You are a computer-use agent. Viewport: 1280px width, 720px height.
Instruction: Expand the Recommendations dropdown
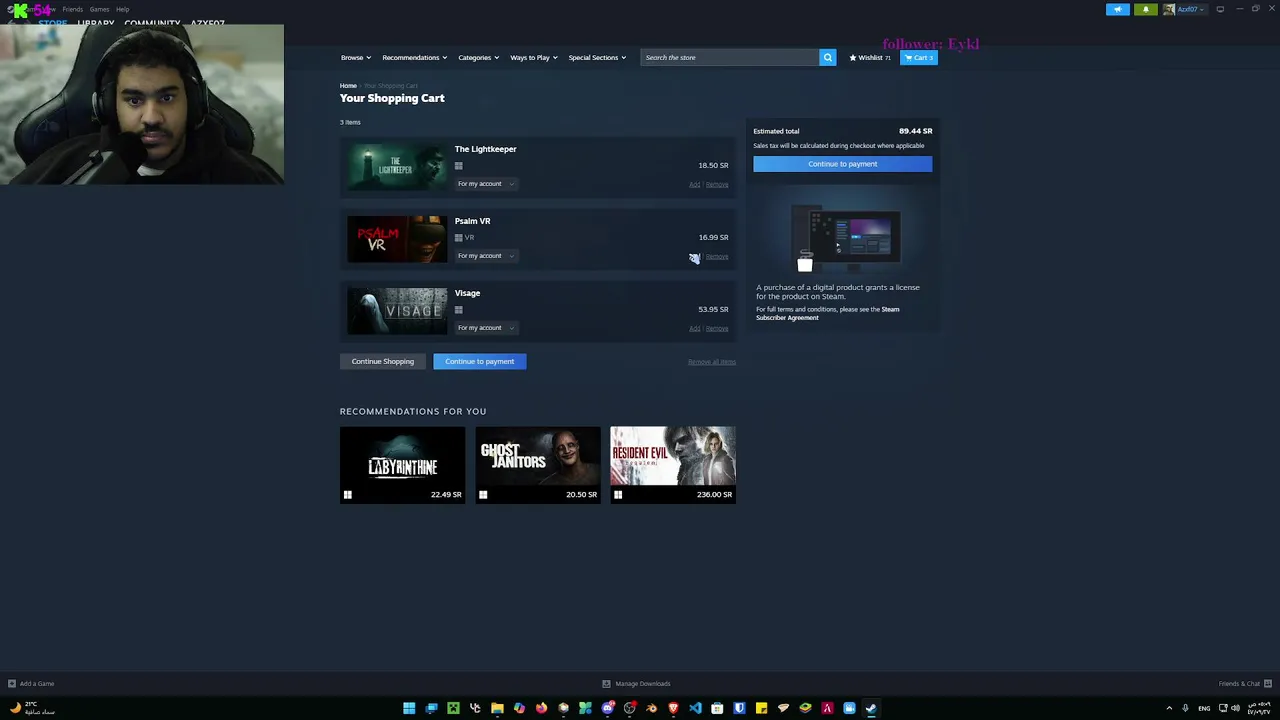click(x=414, y=57)
